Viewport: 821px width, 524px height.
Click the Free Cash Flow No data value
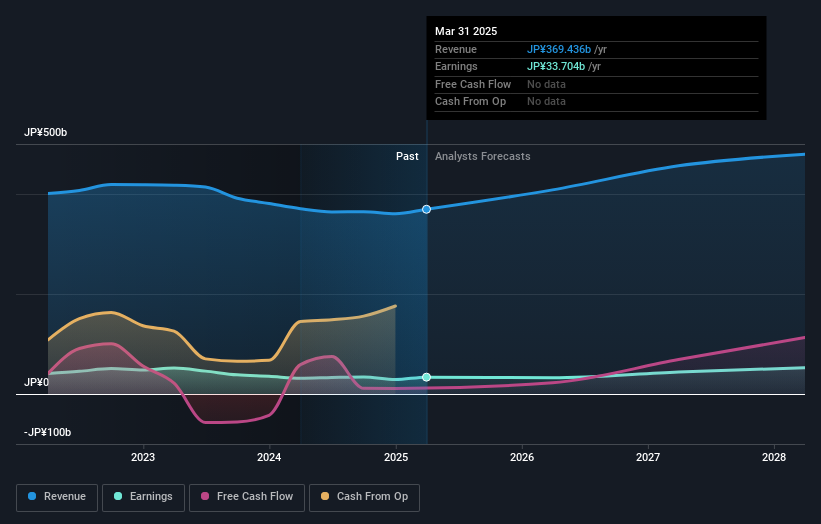pyautogui.click(x=546, y=84)
